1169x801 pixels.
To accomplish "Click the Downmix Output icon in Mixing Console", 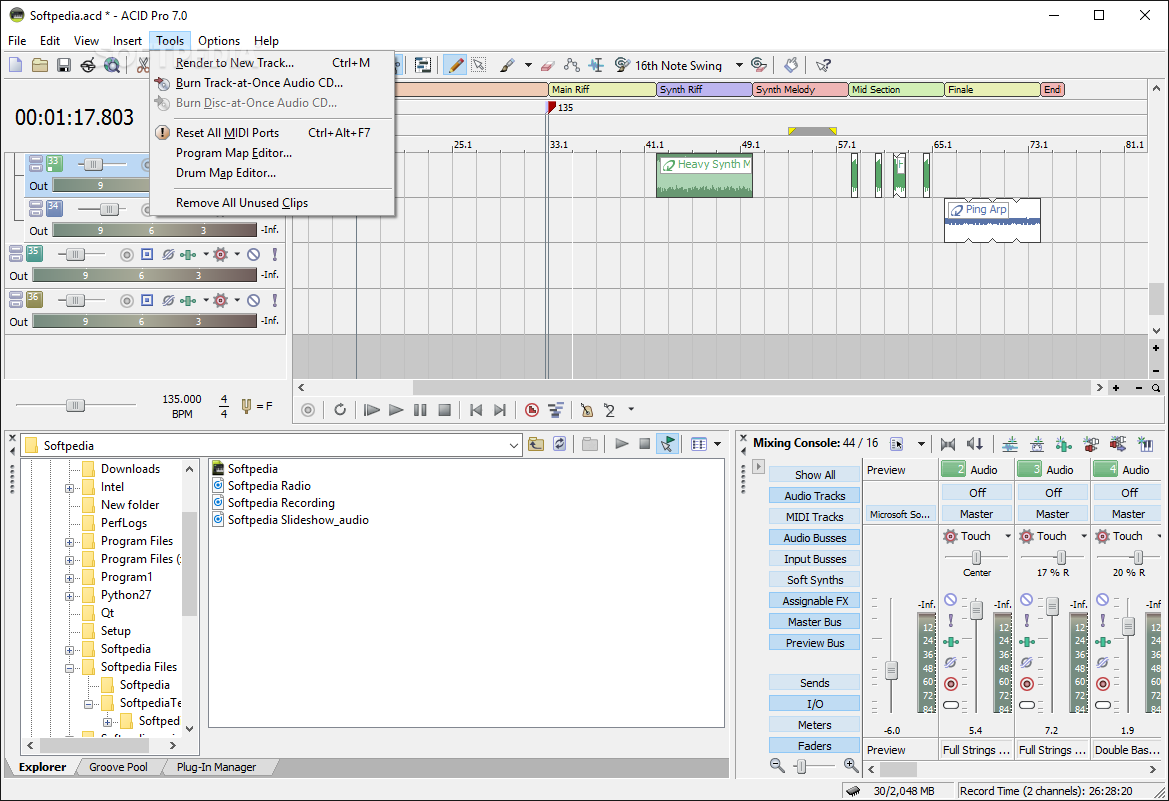I will [948, 444].
